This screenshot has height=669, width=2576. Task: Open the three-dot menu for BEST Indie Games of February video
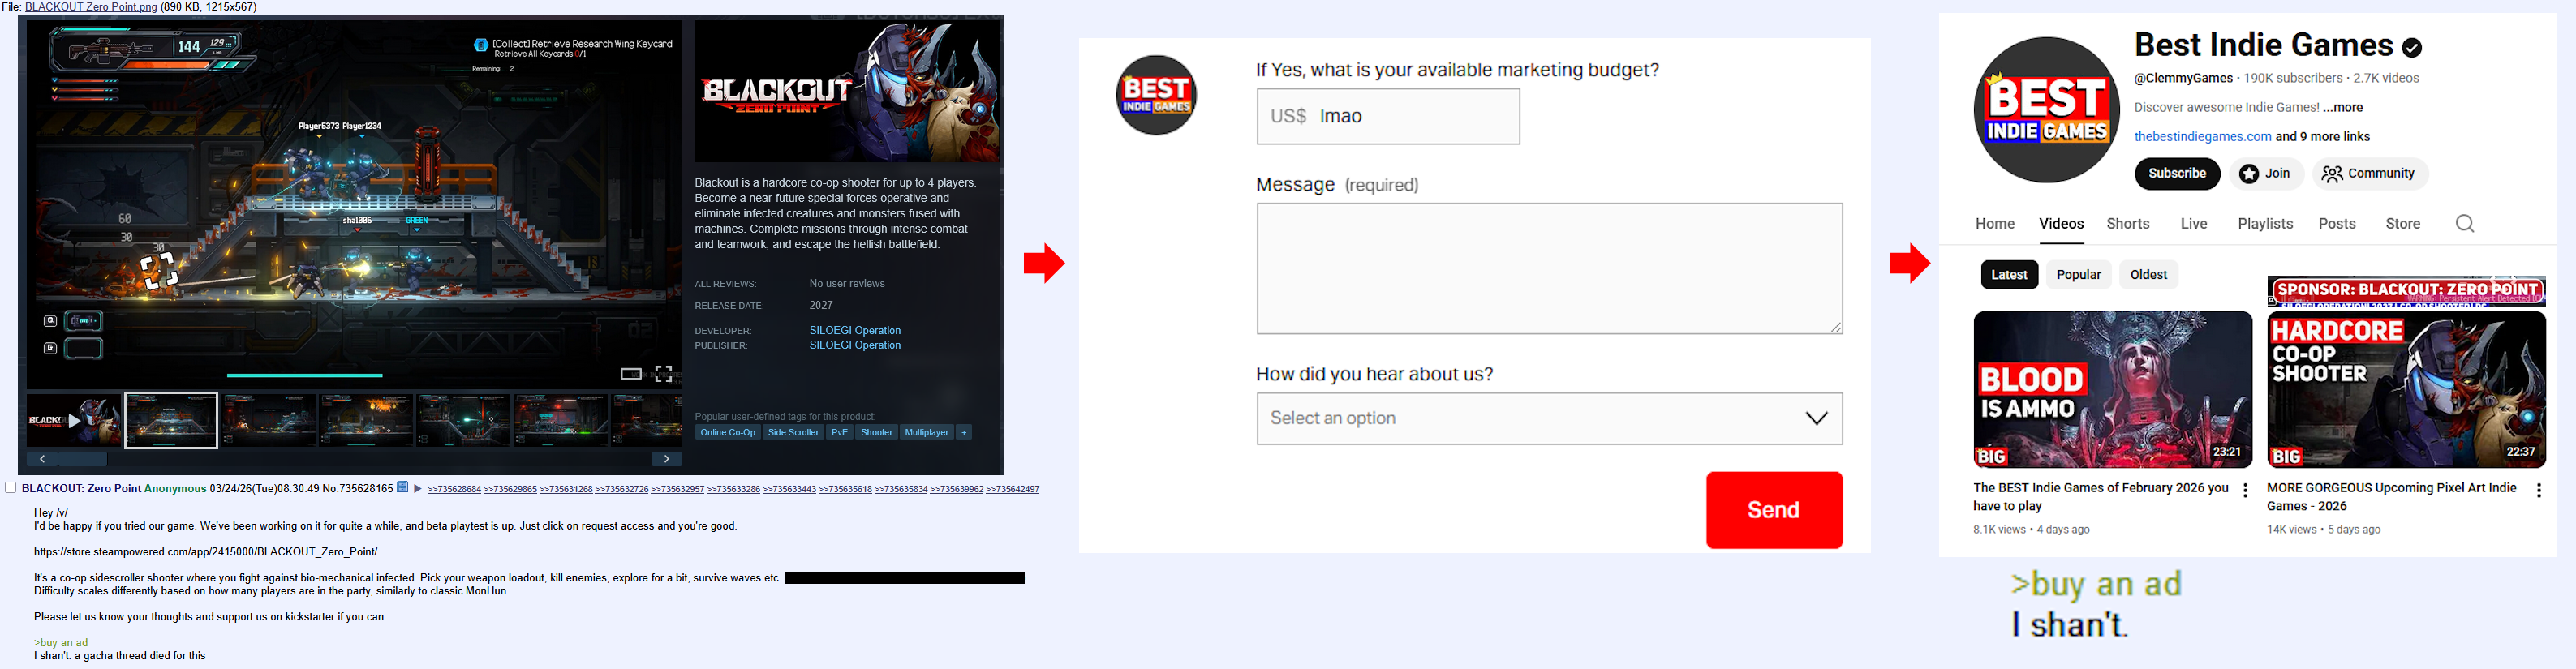pos(2245,491)
